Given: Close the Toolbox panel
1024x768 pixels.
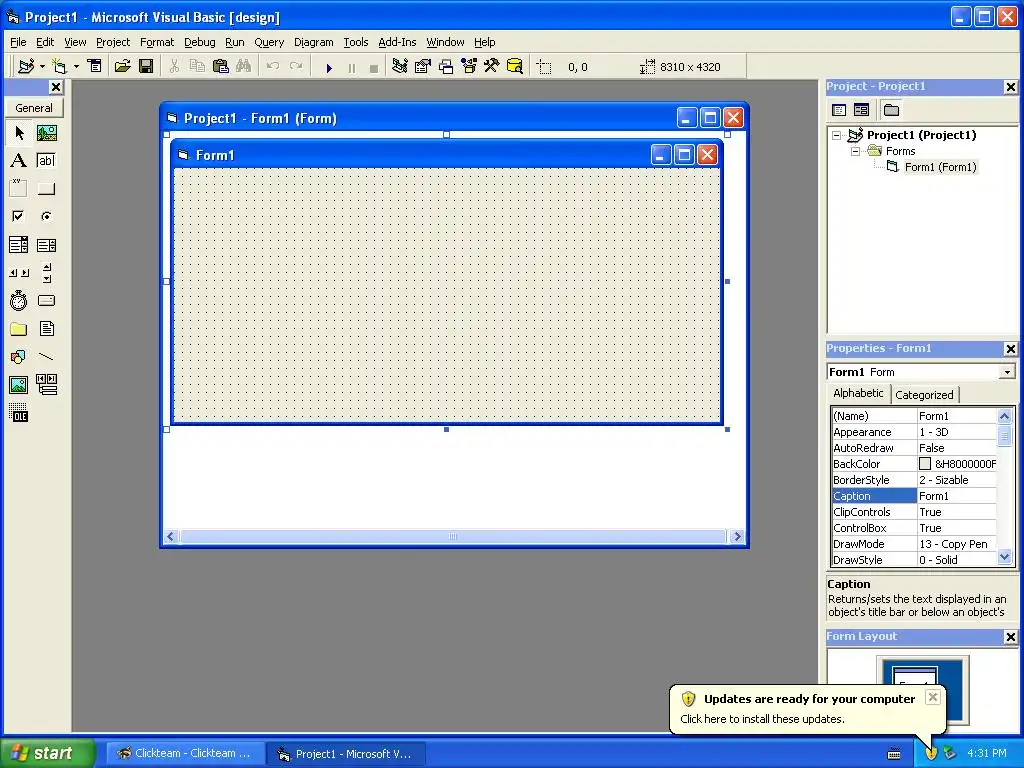Looking at the screenshot, I should [56, 87].
